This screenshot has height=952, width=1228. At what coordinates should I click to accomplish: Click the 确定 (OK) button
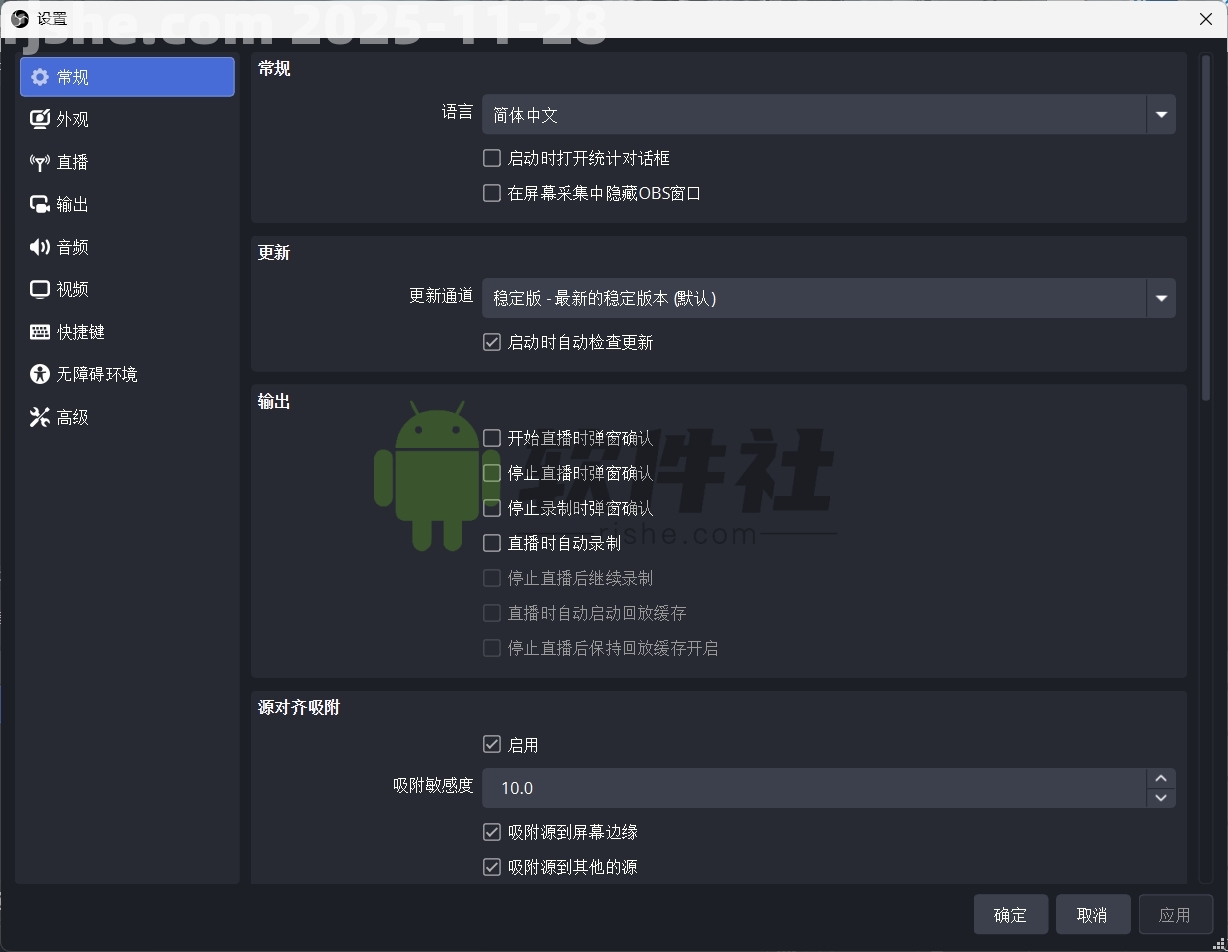point(1010,914)
